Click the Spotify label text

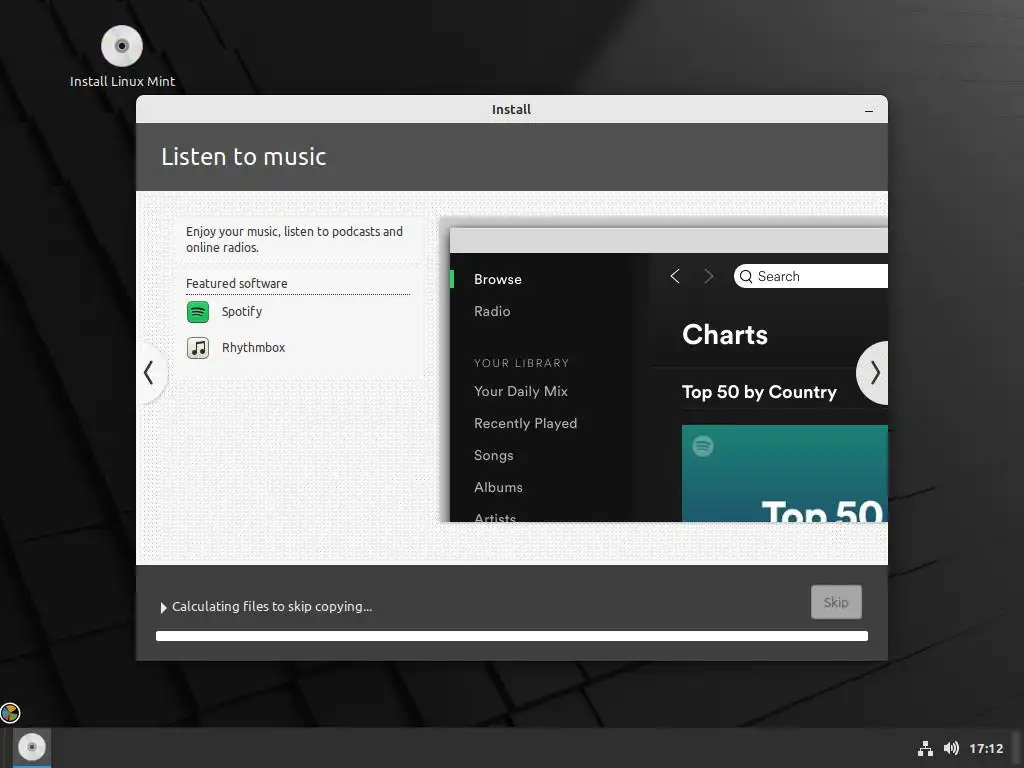242,312
